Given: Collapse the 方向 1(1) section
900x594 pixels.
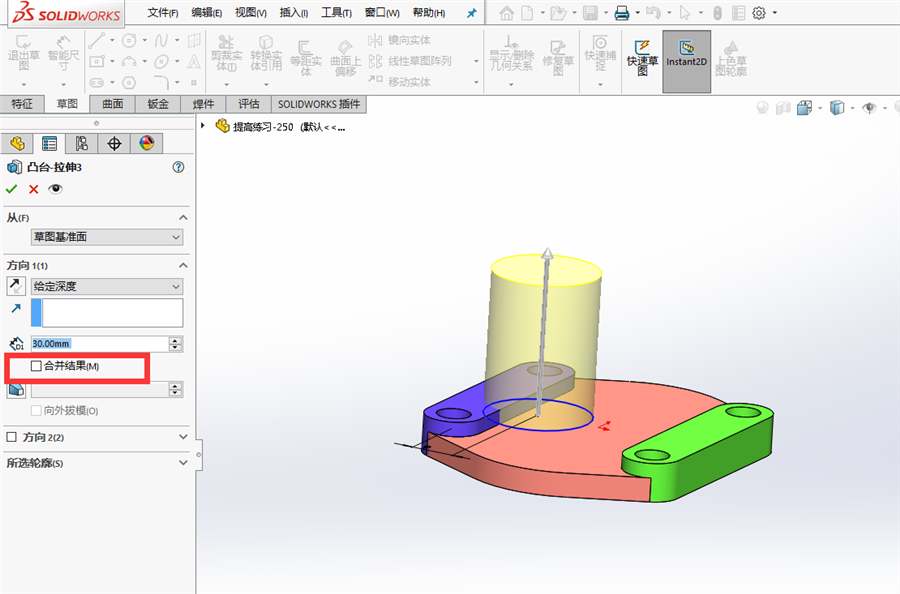Looking at the screenshot, I should [x=183, y=265].
